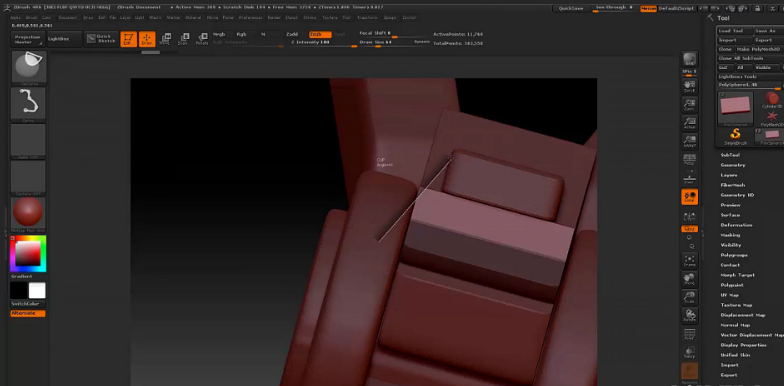Select the Rotate transform icon in top shelf
This screenshot has width=784, height=386.
coord(202,39)
